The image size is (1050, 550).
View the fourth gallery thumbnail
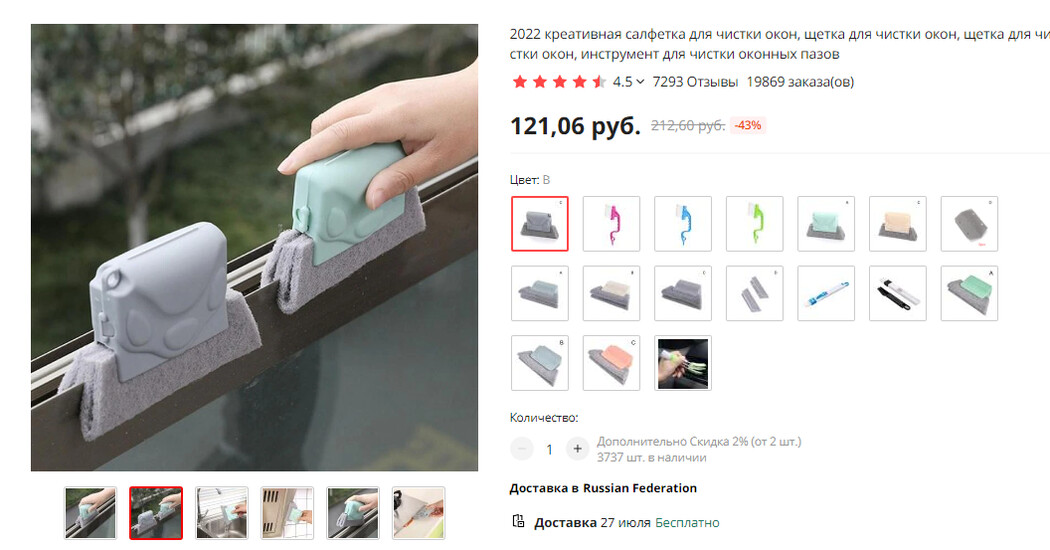[287, 513]
